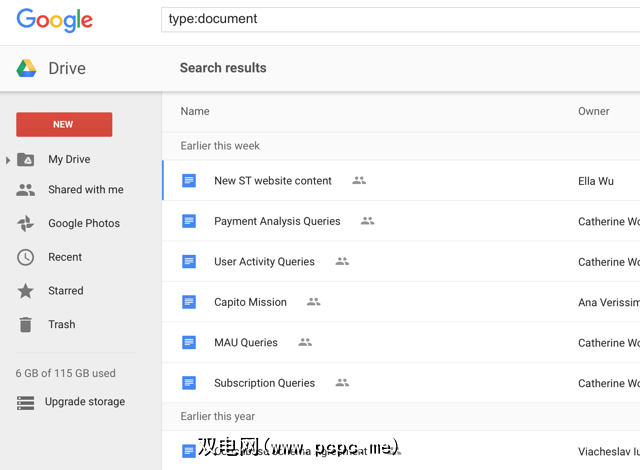Go to Shared with me
Viewport: 640px width, 470px height.
pos(86,190)
